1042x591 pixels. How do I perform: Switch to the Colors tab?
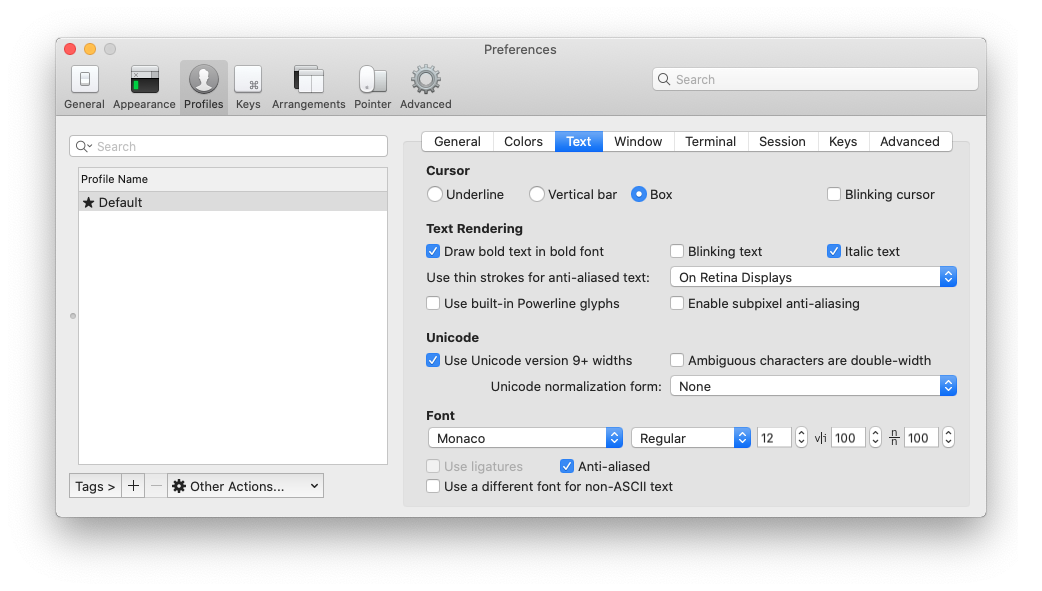click(523, 141)
